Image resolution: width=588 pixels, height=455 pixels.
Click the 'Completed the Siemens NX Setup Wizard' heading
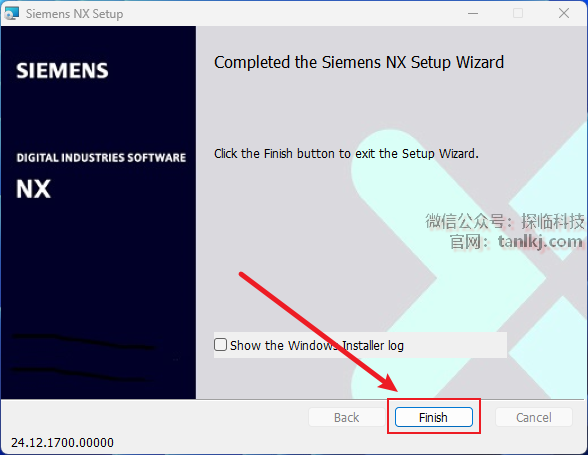(x=359, y=62)
